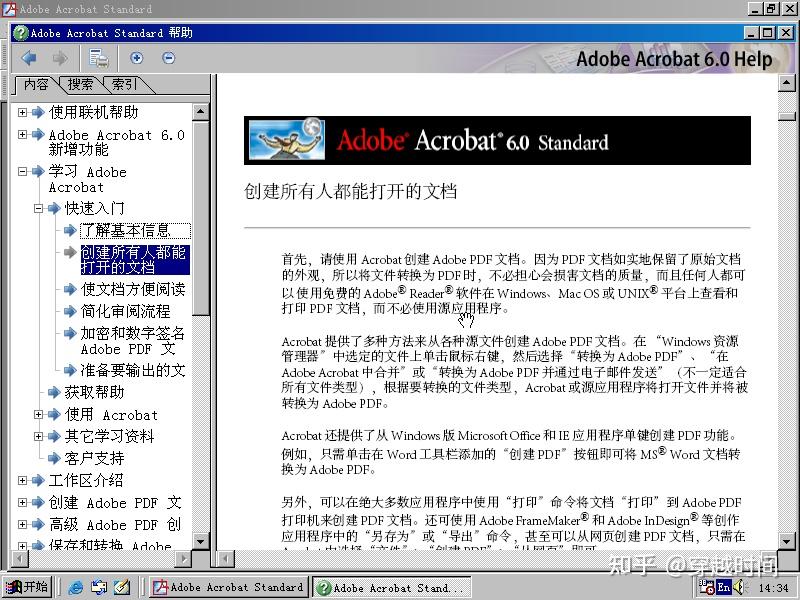Click arrow icon beside 工作区介绍
This screenshot has width=800, height=600.
[x=38, y=480]
